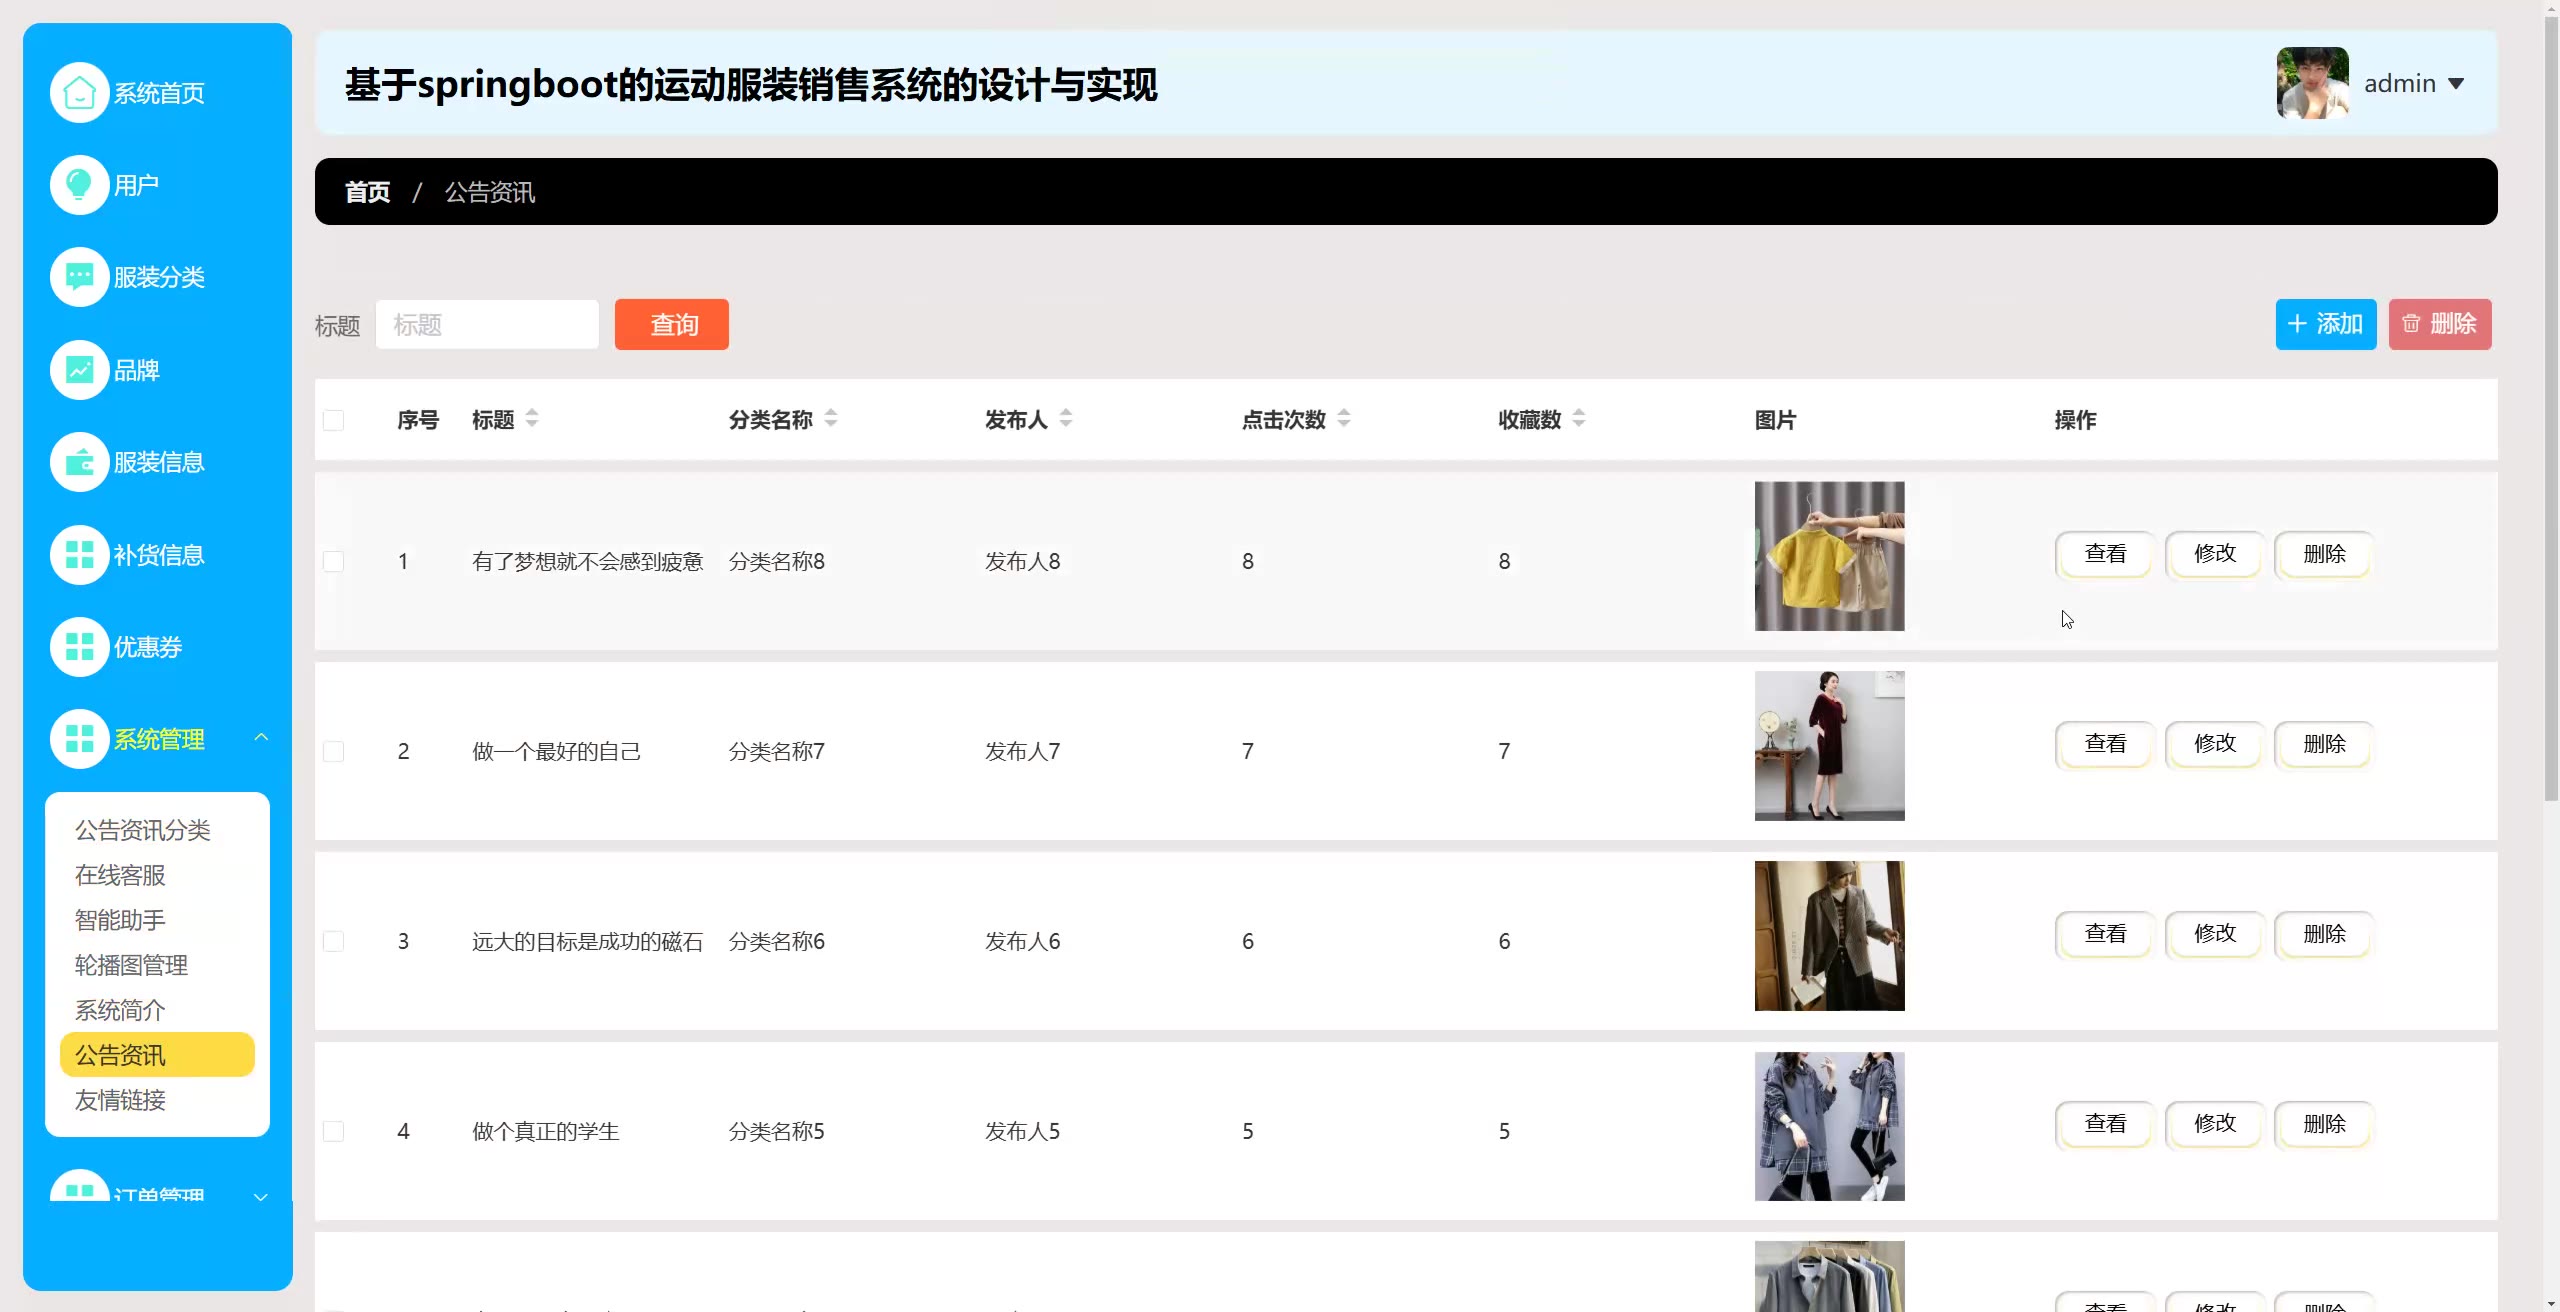The height and width of the screenshot is (1312, 2560).
Task: Click the chart icon beside 品牌
Action: click(79, 370)
